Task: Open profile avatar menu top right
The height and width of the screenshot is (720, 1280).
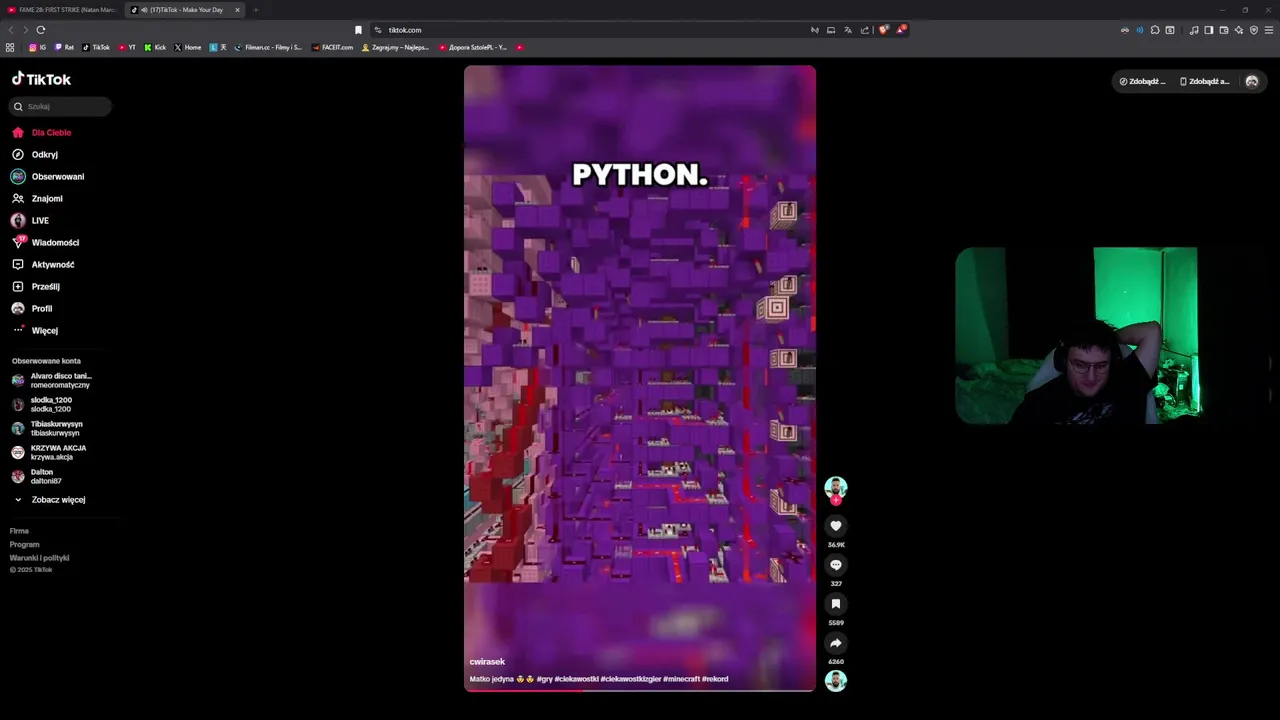Action: point(1252,81)
